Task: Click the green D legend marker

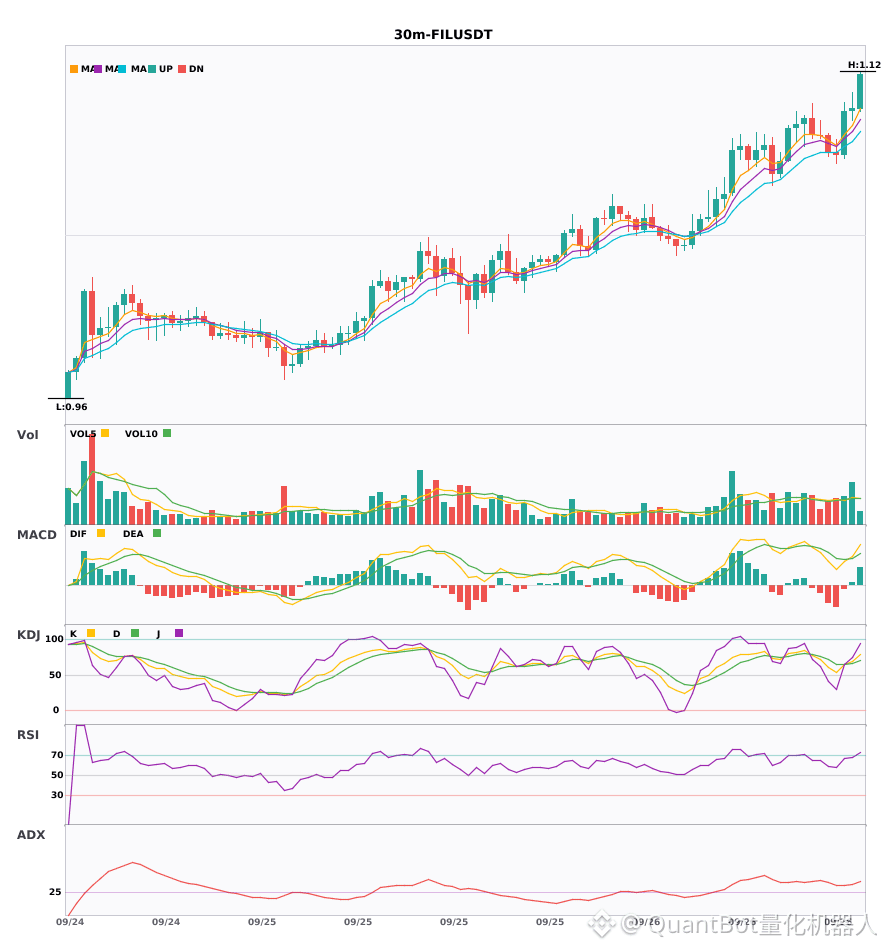Action: pyautogui.click(x=135, y=633)
